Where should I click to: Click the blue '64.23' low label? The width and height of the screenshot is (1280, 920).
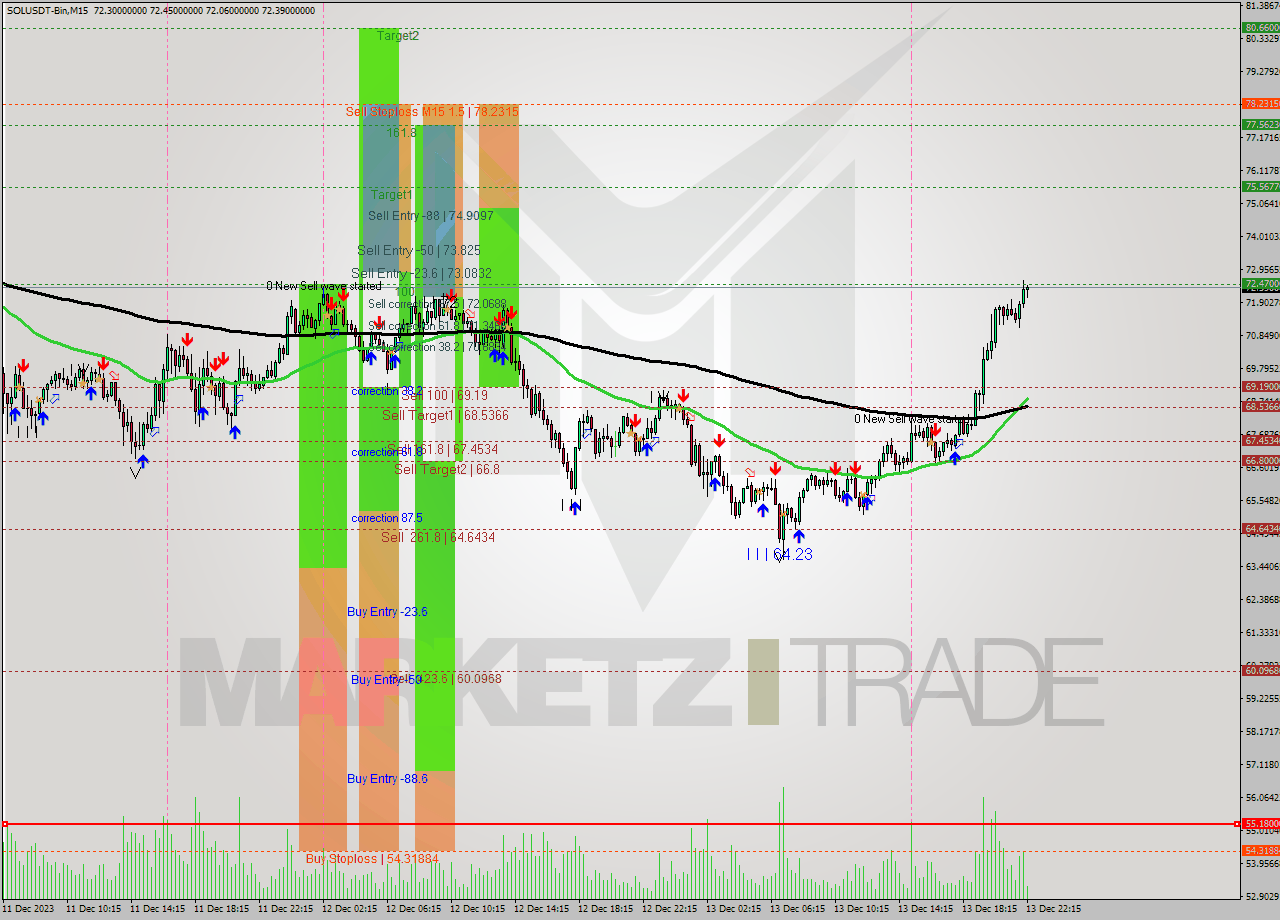coord(792,554)
